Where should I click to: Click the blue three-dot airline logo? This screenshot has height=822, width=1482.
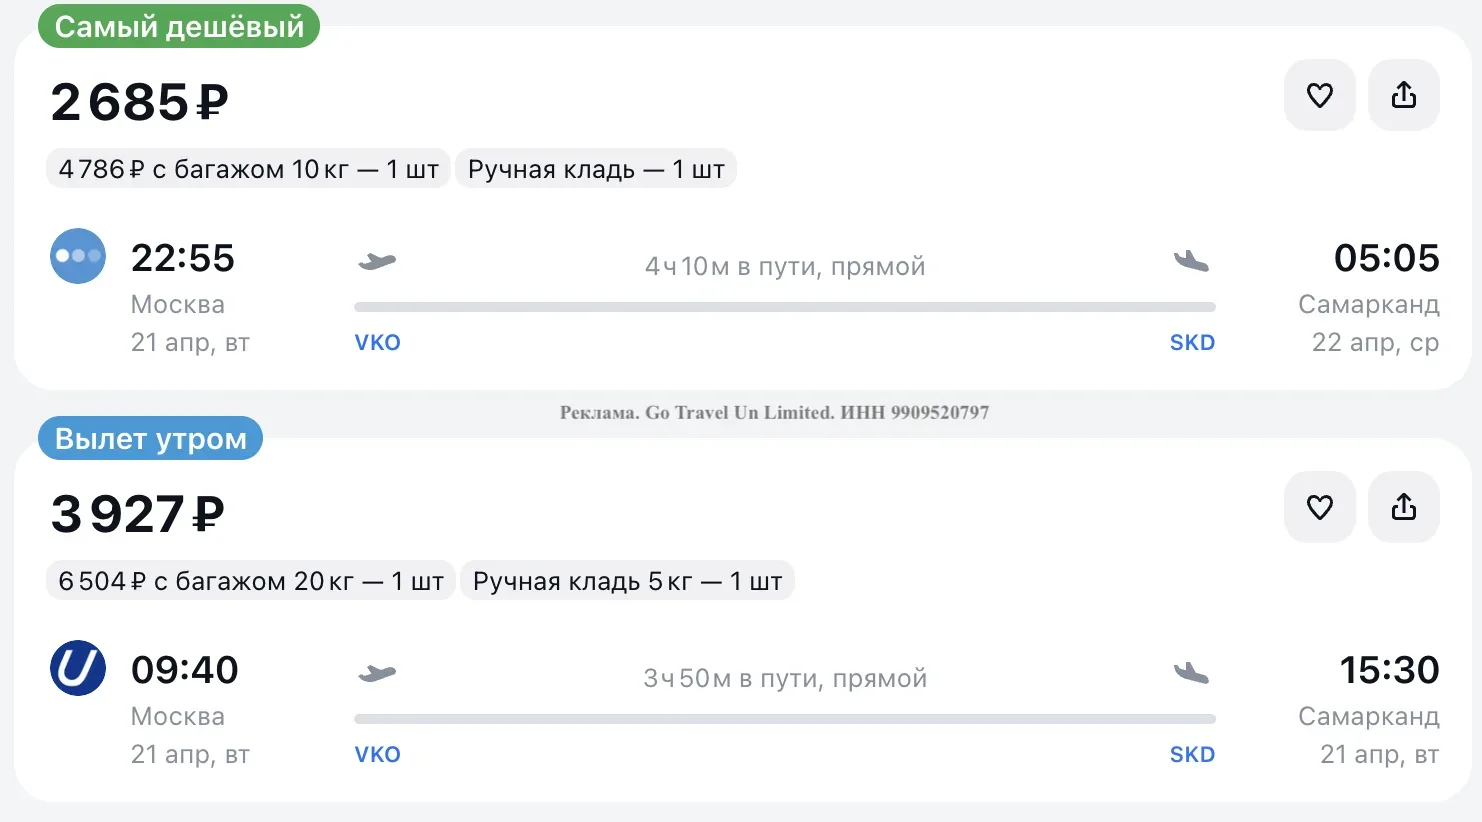78,256
